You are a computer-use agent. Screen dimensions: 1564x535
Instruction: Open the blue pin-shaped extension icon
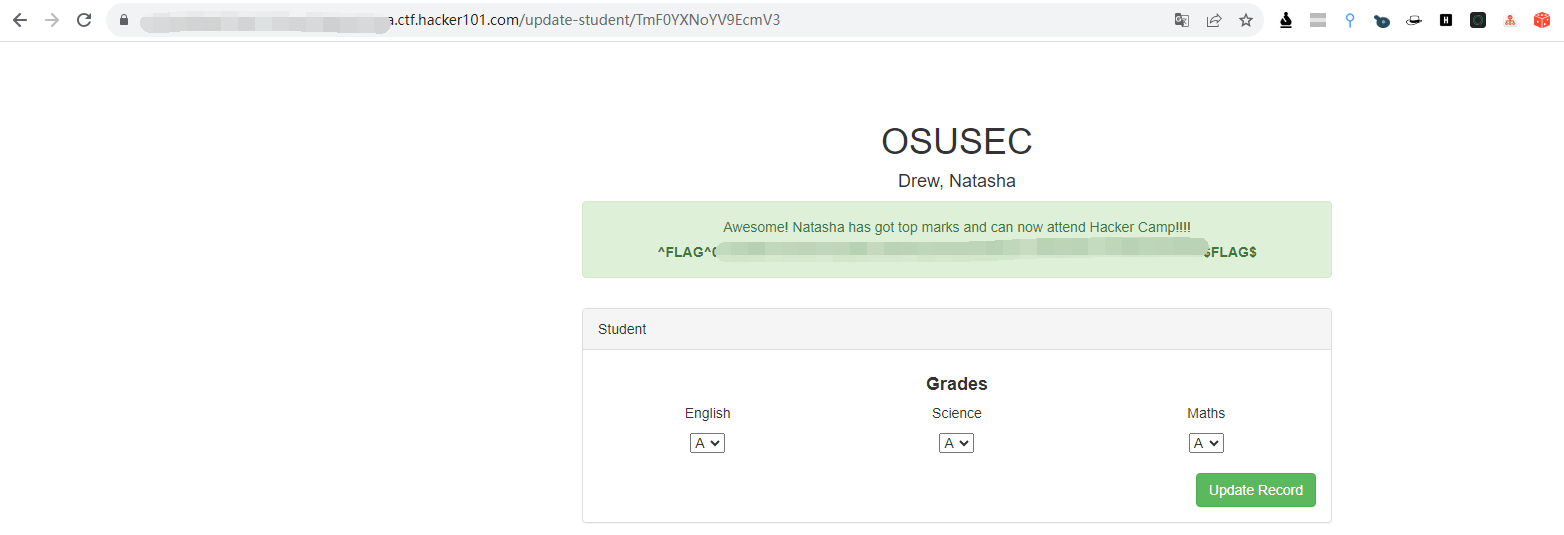pos(1350,20)
